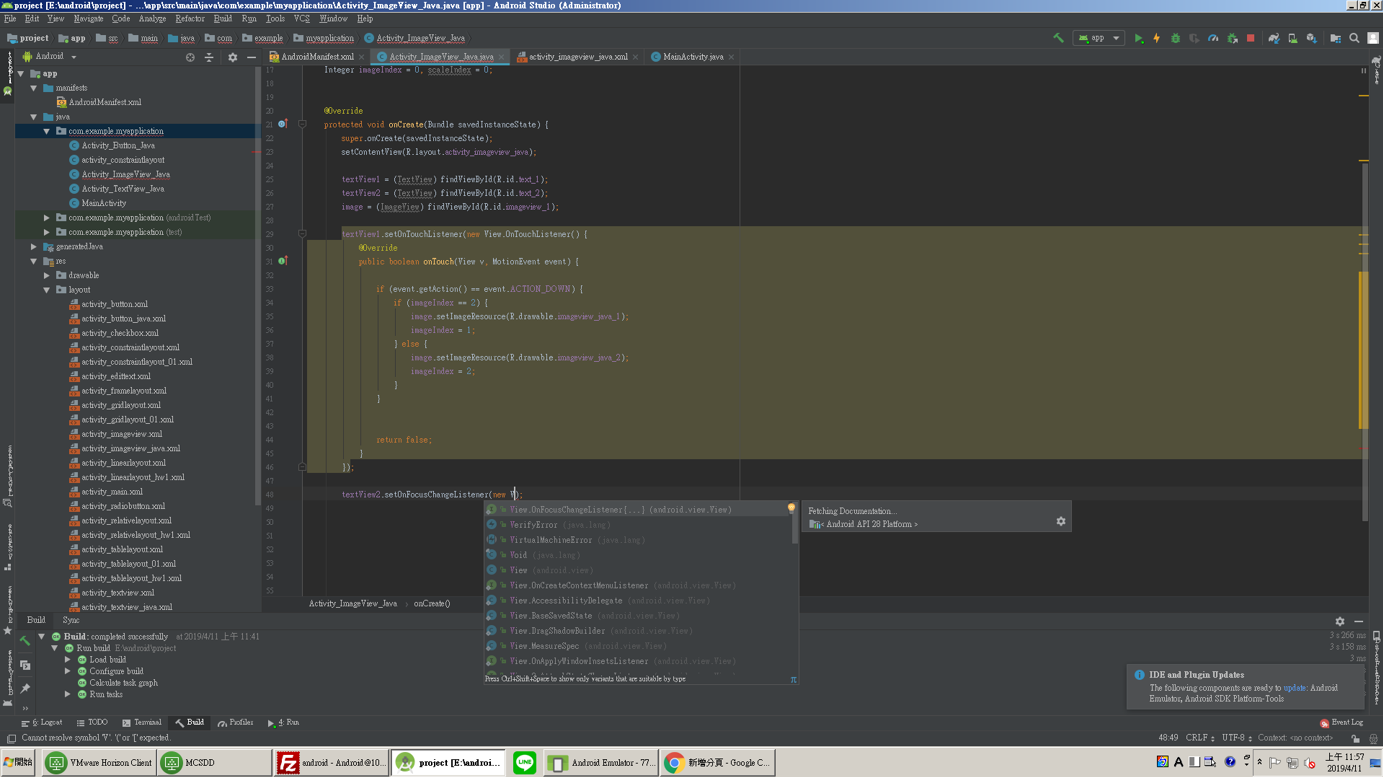
Task: Open Project panel gear settings
Action: [232, 57]
